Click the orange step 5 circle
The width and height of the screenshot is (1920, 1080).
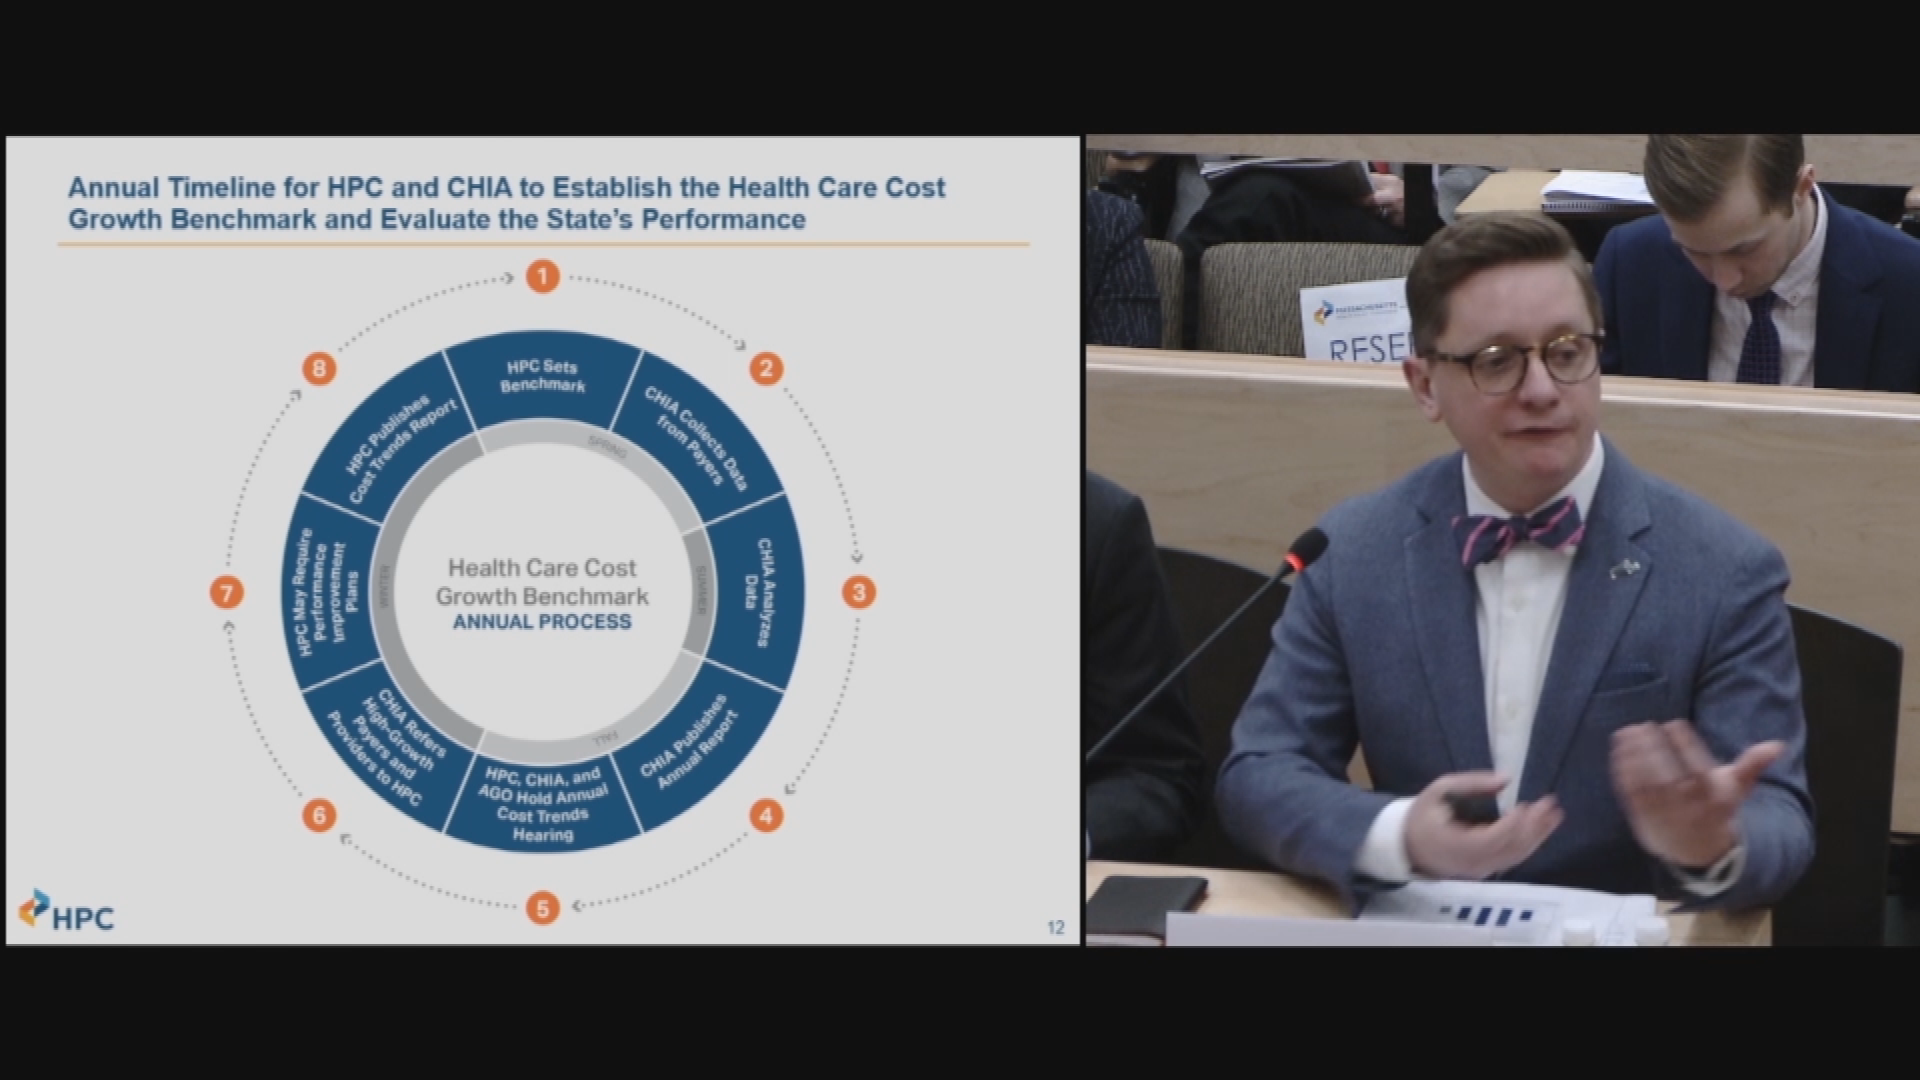click(542, 908)
